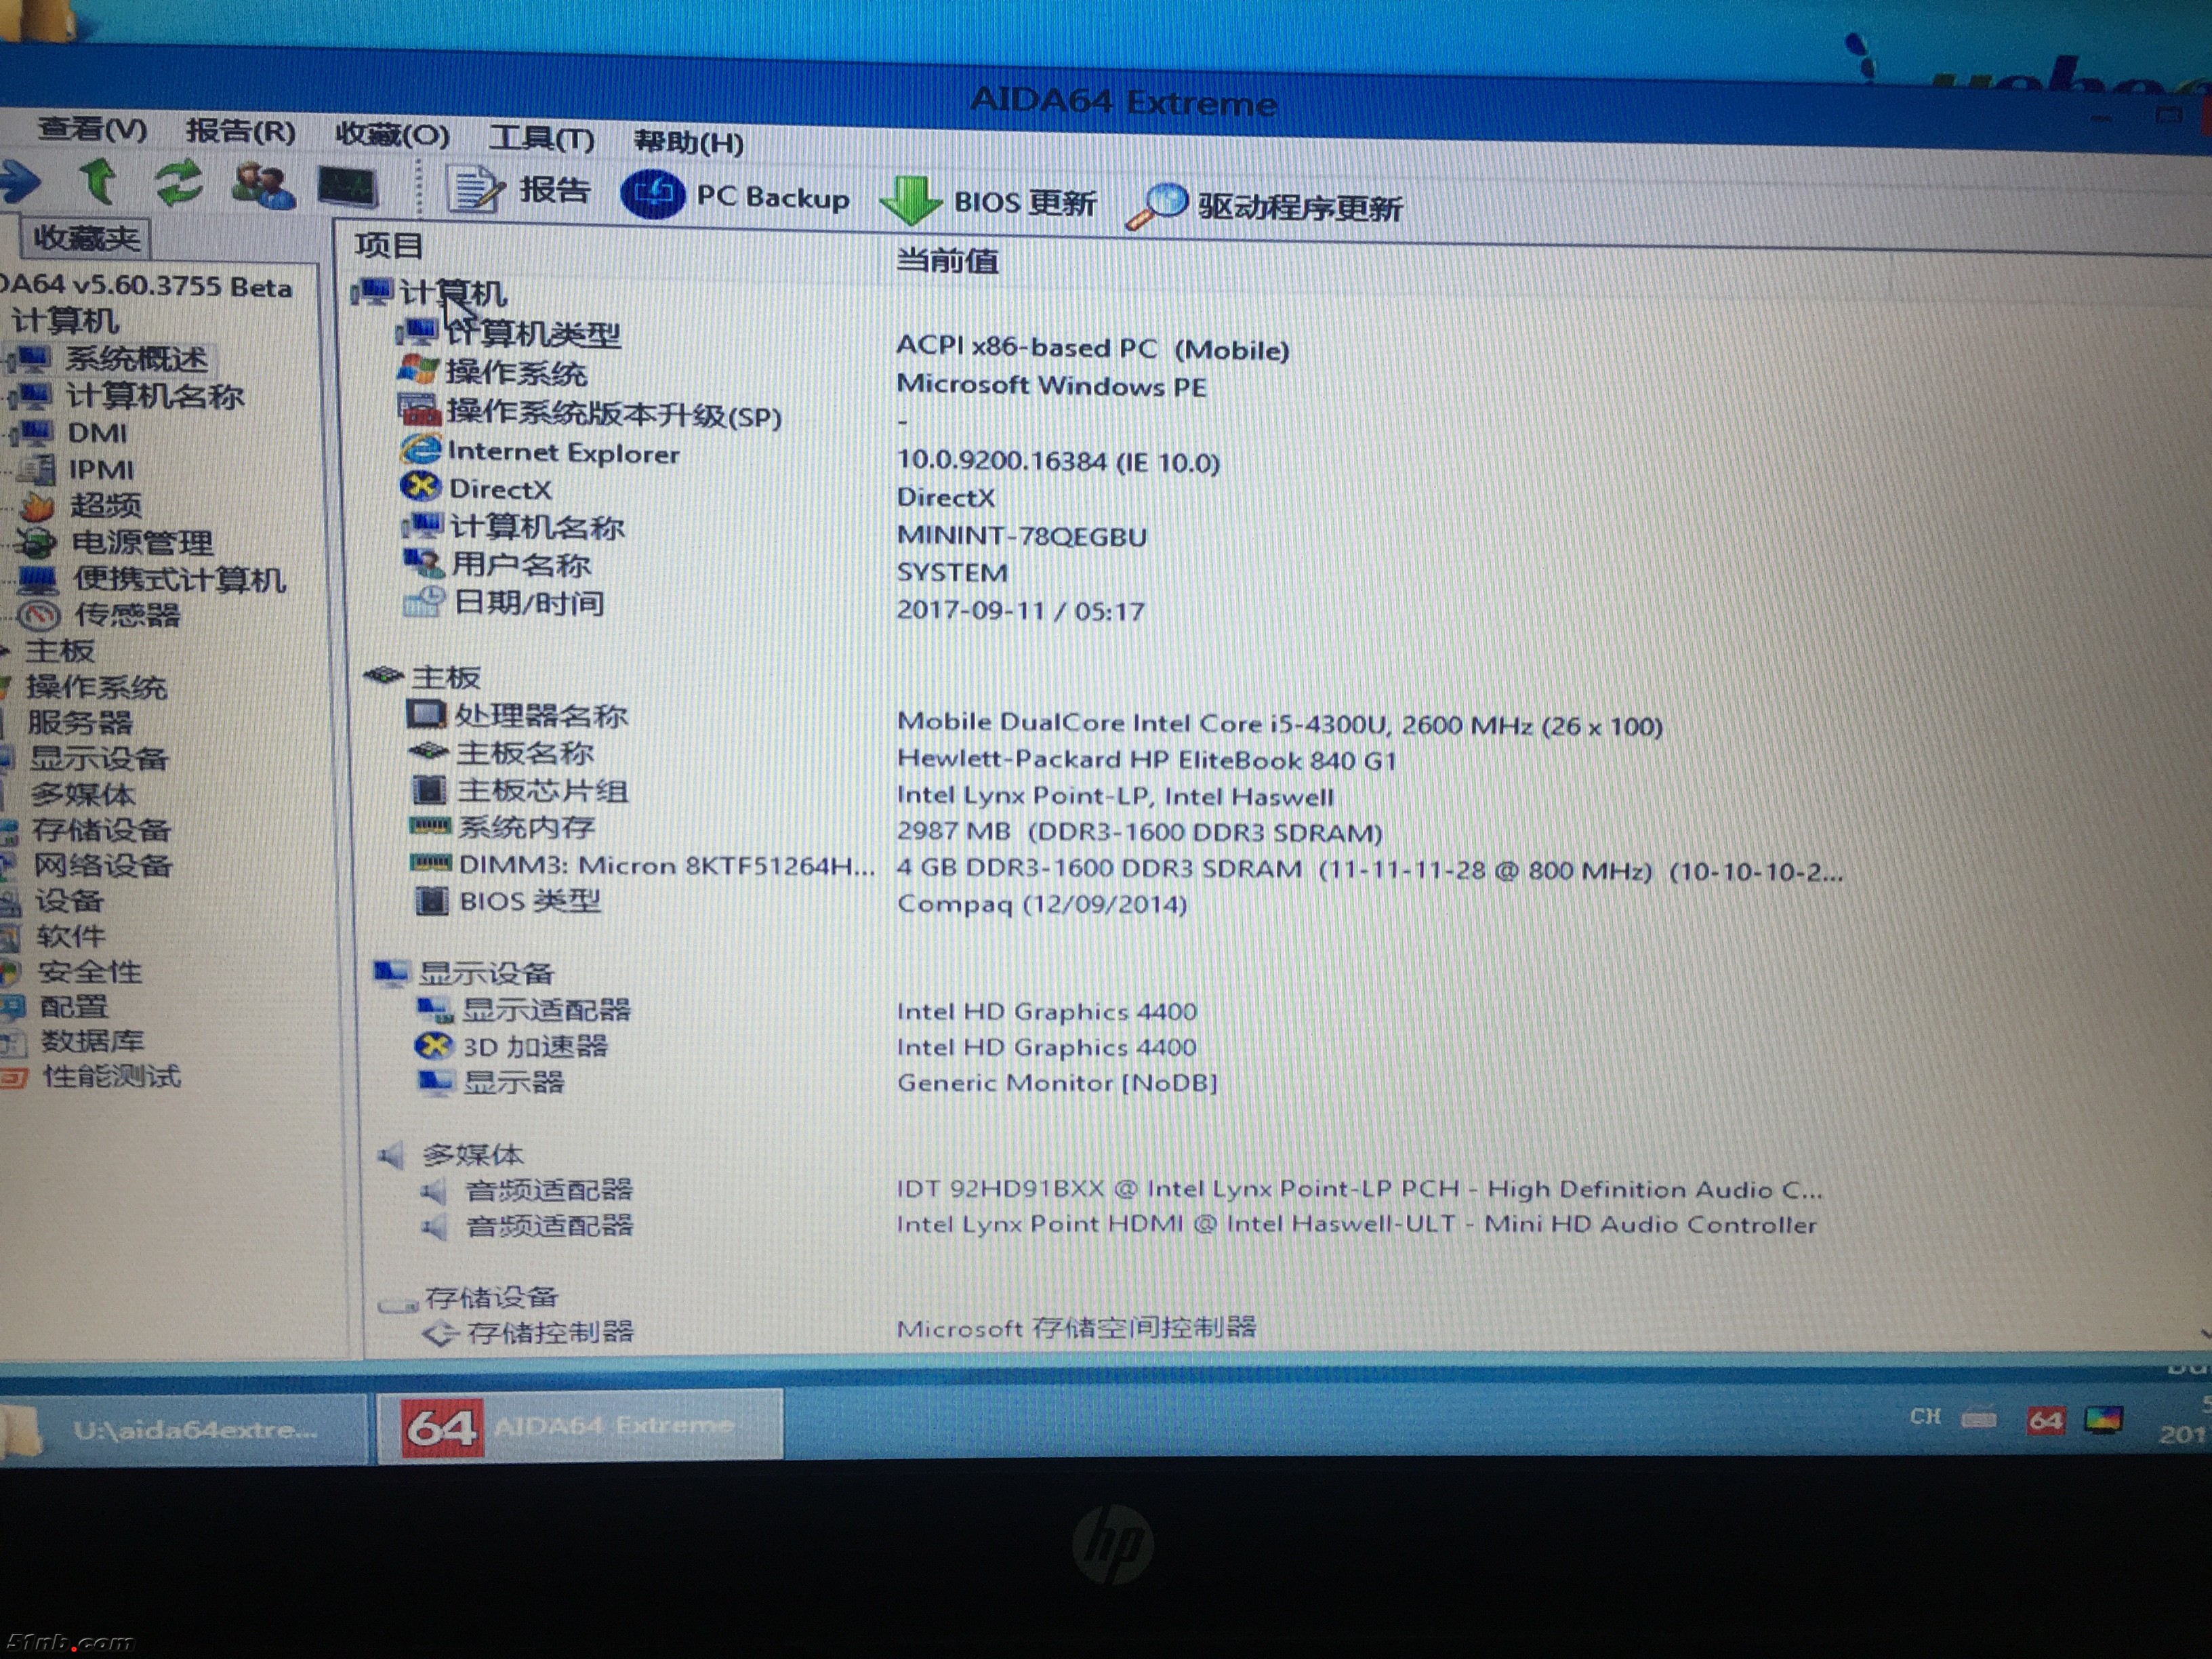Click the 3D 加速器 icon
The image size is (2212, 1659).
click(434, 1046)
